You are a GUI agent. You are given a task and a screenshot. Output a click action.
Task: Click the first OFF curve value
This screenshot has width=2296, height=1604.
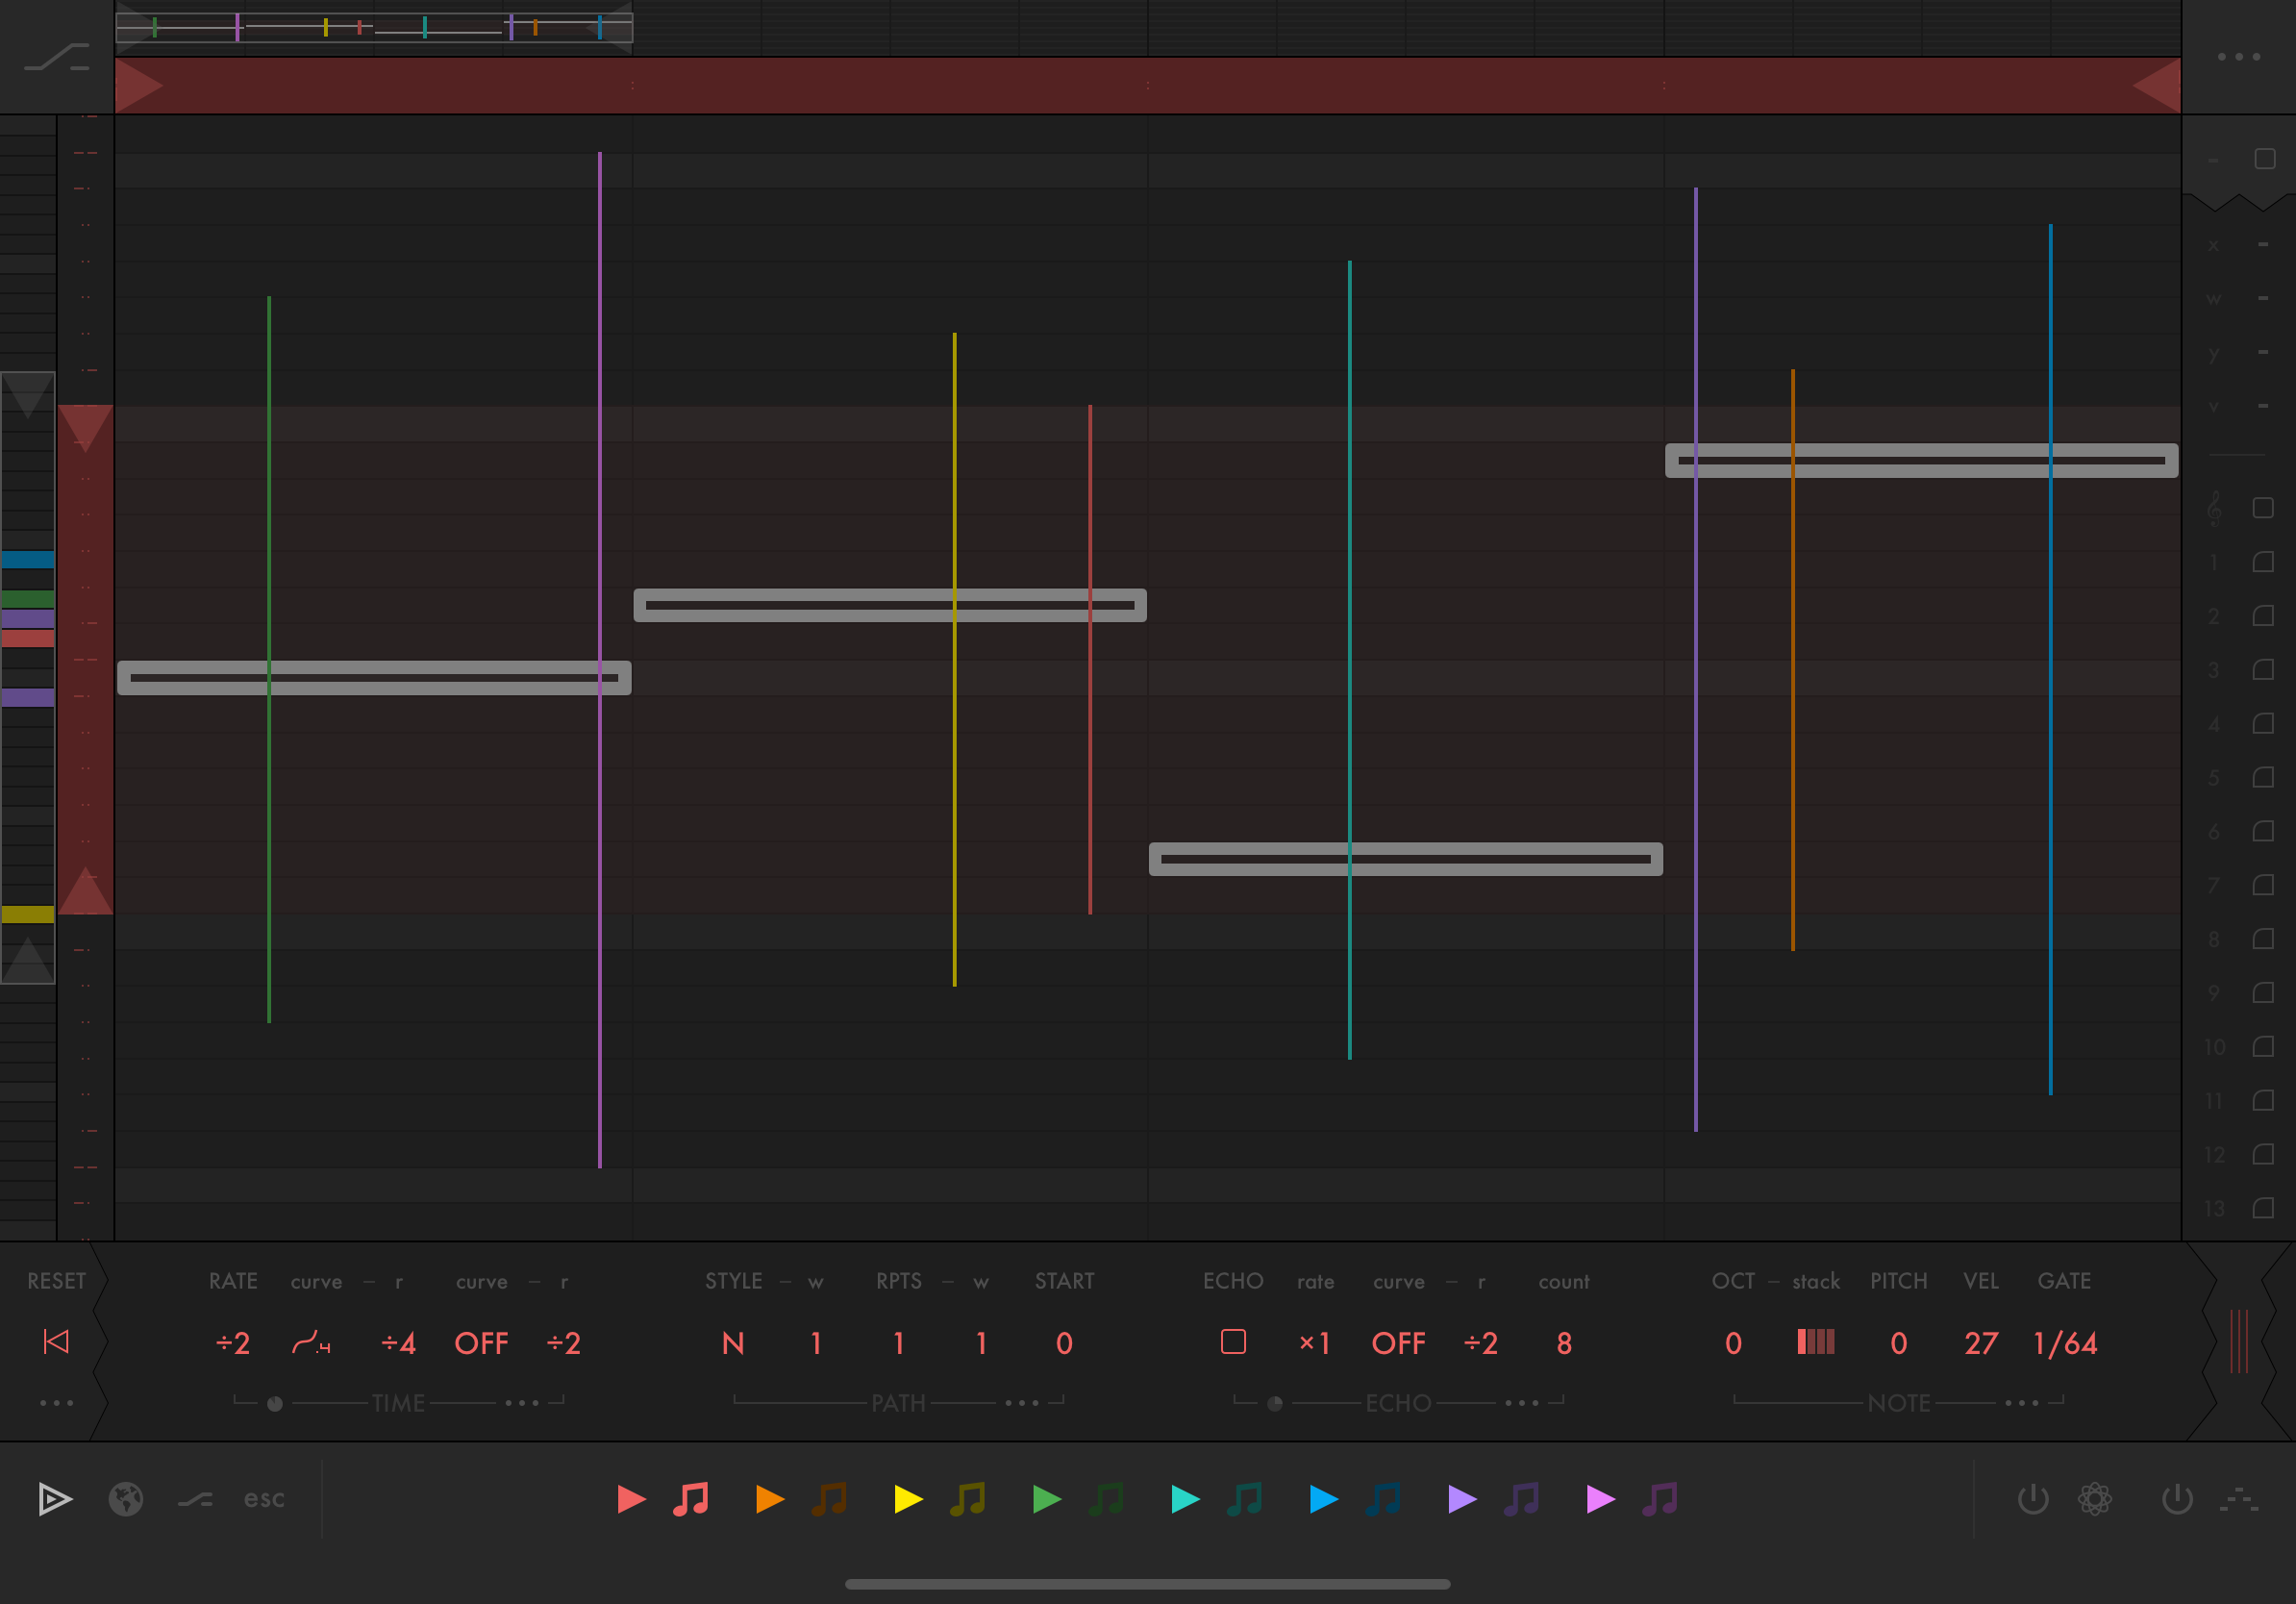pyautogui.click(x=481, y=1343)
